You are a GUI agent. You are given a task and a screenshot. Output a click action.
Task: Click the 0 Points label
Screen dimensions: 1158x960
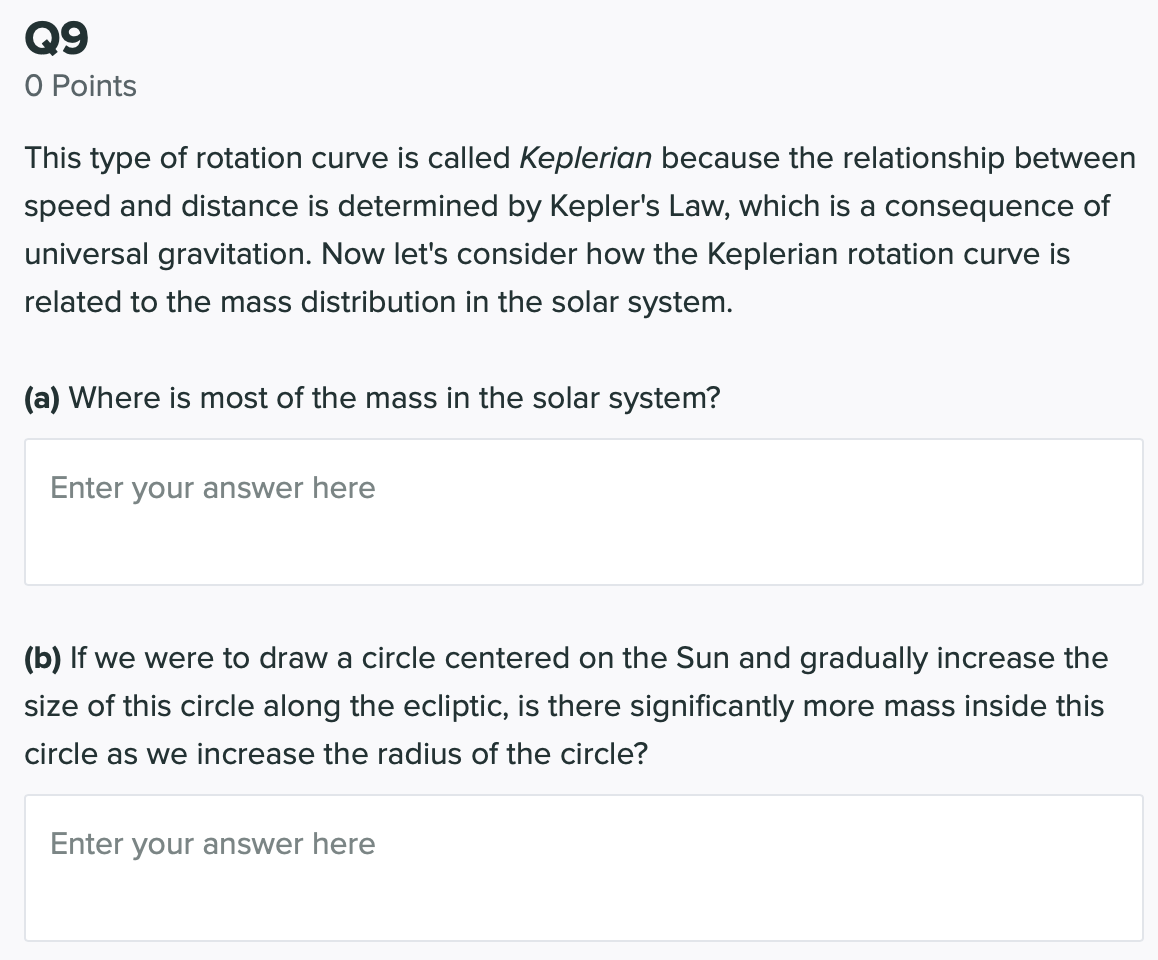pos(80,86)
